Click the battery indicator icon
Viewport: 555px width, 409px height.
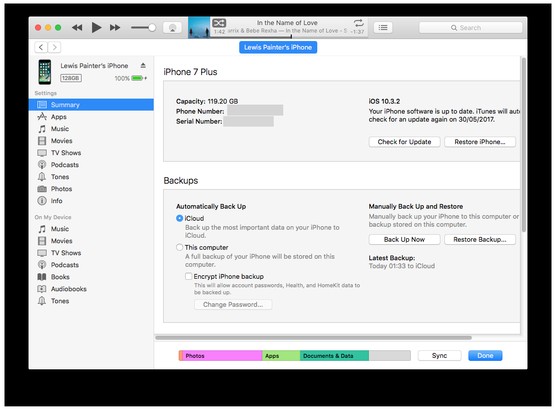137,78
